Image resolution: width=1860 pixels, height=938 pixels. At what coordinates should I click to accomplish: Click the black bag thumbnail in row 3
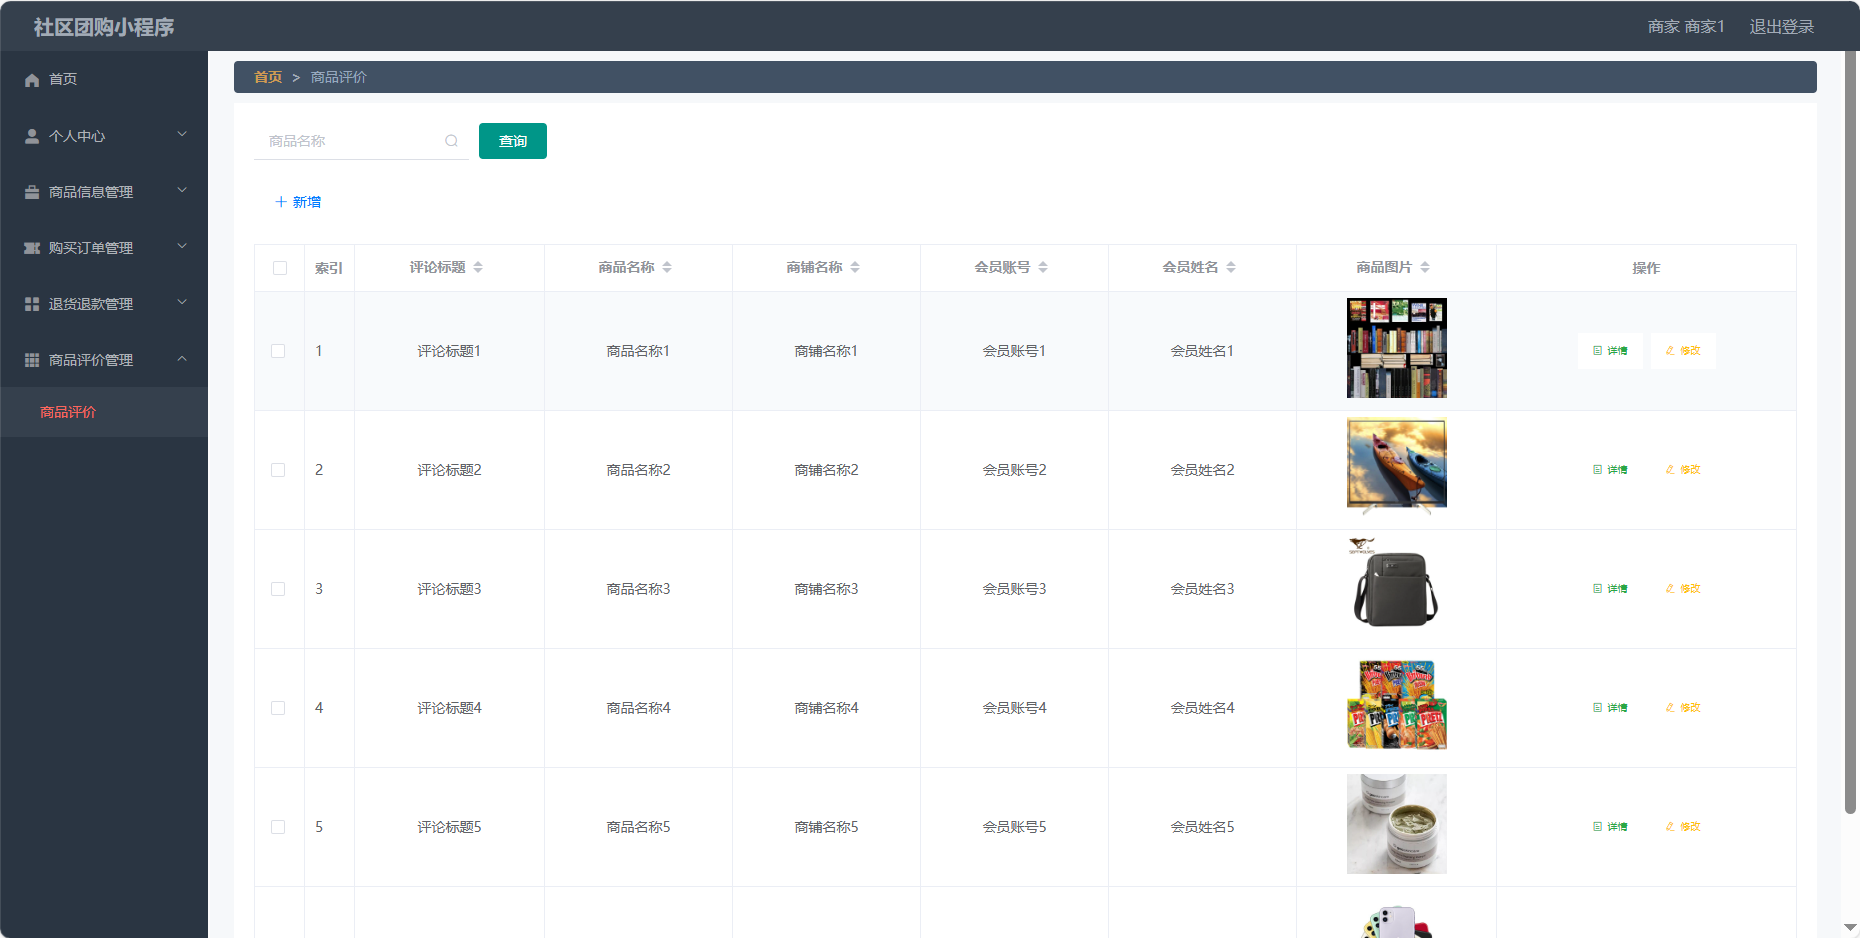click(x=1397, y=585)
